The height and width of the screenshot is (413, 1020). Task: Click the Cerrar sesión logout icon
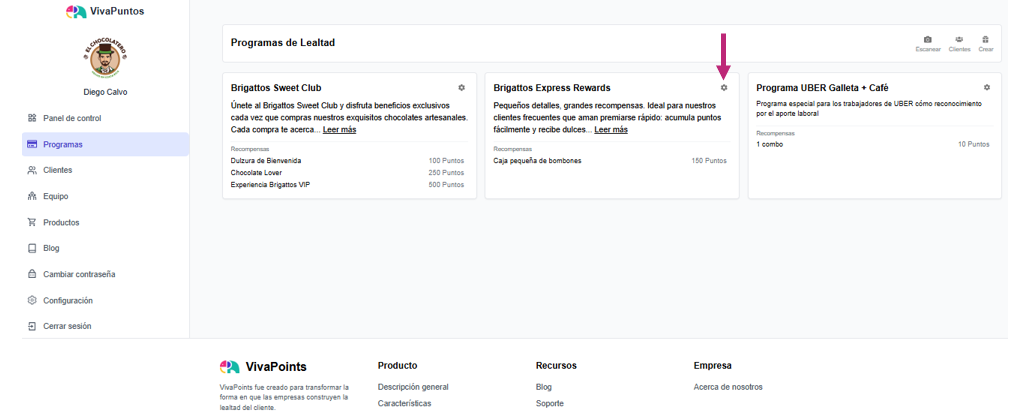point(32,326)
